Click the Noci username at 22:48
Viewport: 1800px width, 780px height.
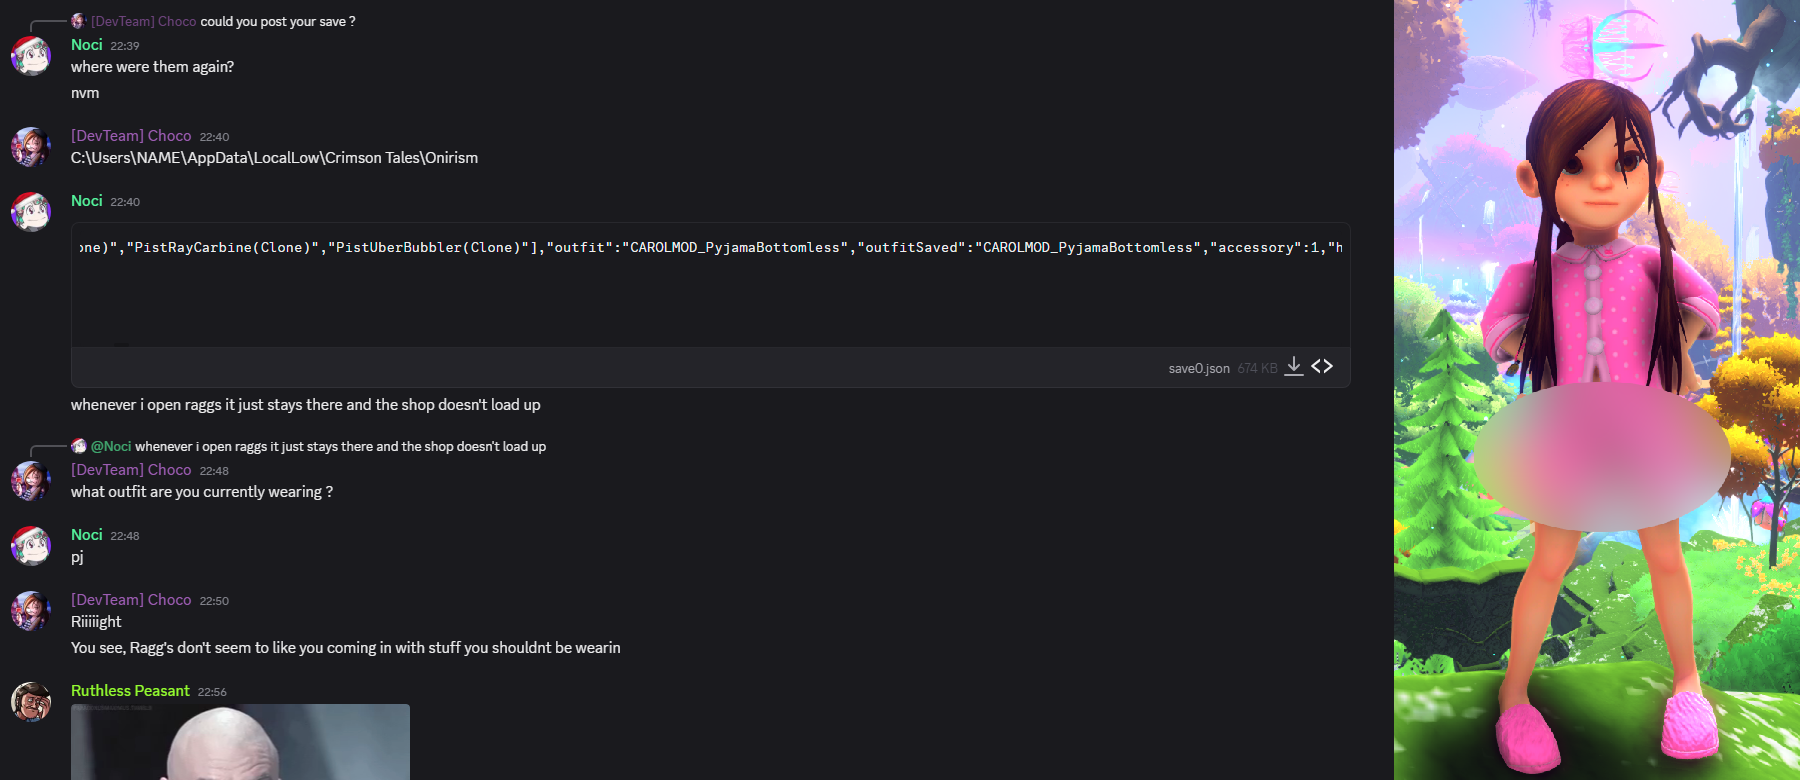click(x=87, y=535)
